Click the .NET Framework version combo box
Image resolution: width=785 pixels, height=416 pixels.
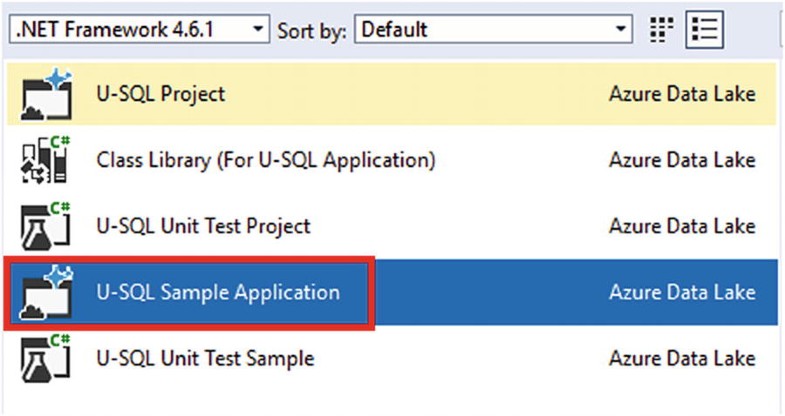pos(139,29)
